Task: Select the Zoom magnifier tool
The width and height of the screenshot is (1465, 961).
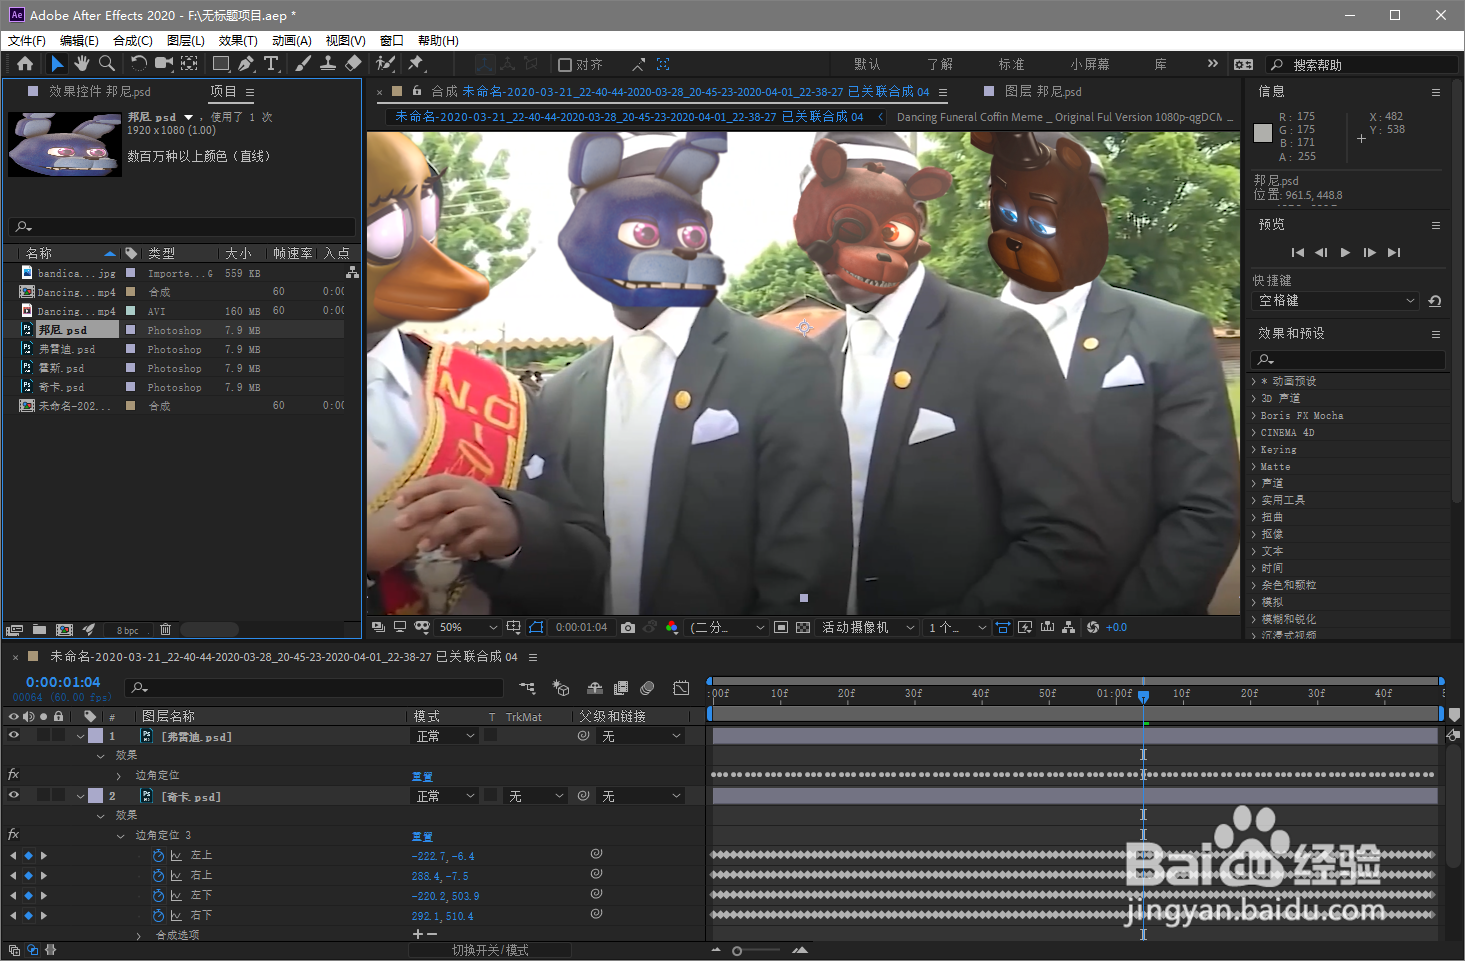Action: pyautogui.click(x=106, y=64)
